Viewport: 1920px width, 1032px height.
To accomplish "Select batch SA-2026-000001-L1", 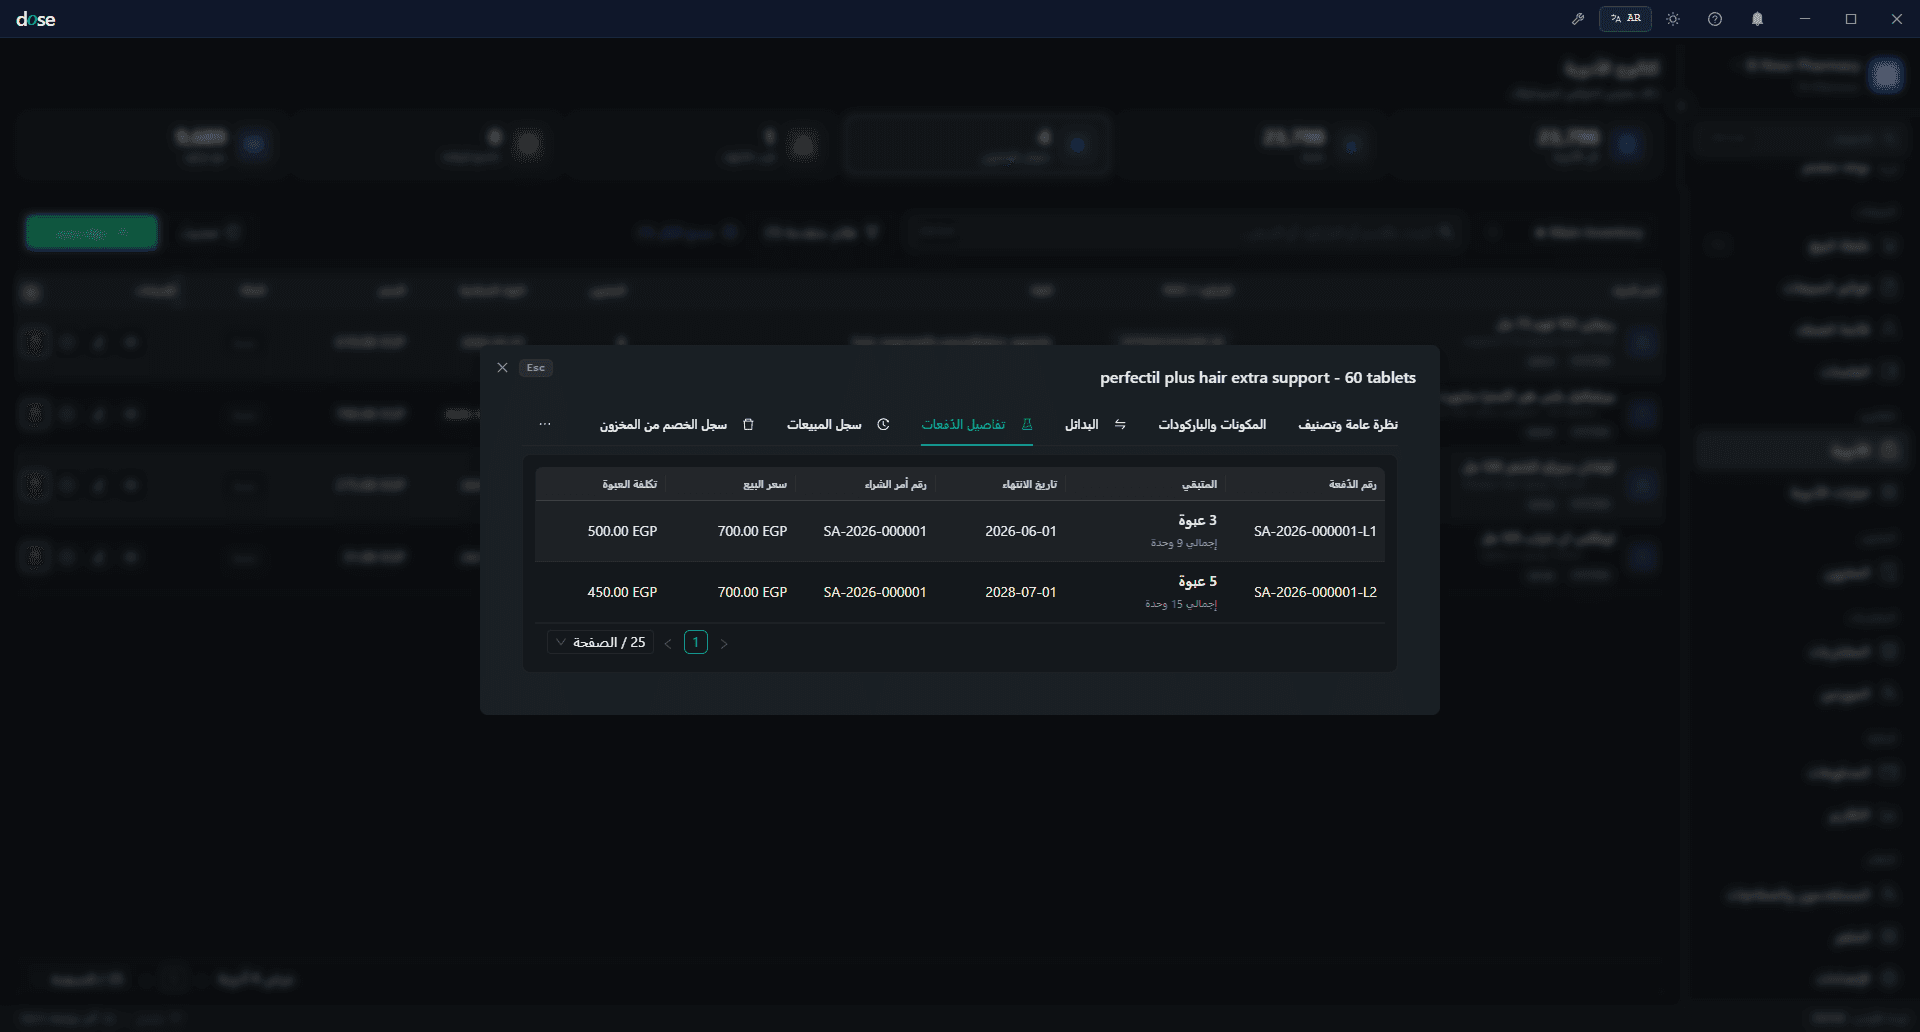I will pyautogui.click(x=1315, y=531).
